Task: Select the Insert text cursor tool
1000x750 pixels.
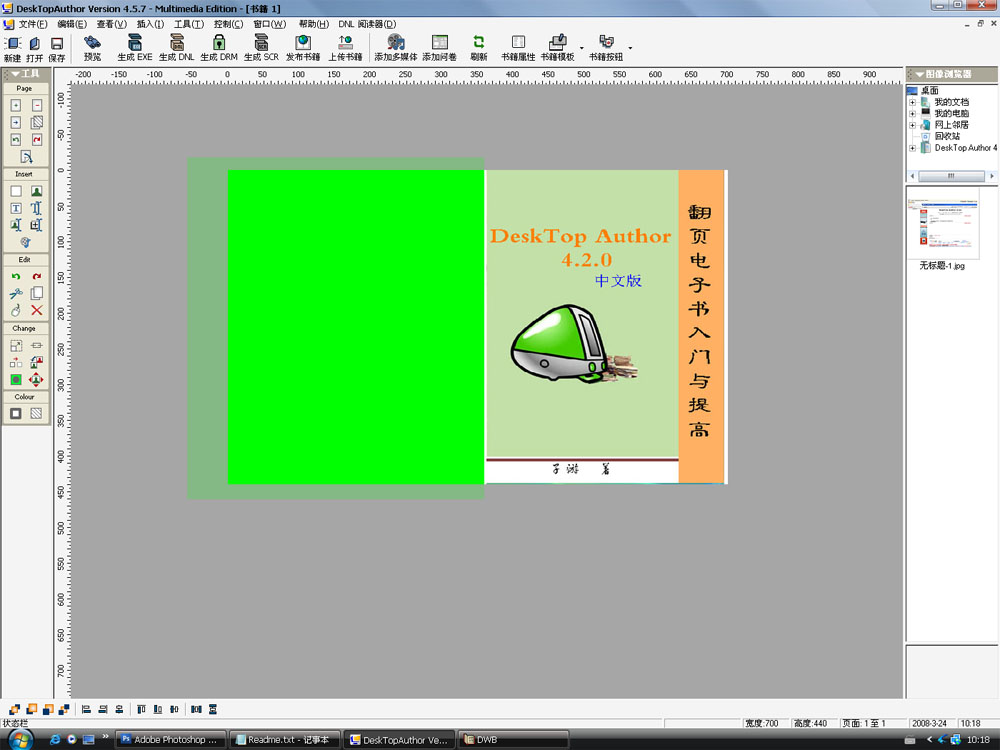Action: click(37, 208)
